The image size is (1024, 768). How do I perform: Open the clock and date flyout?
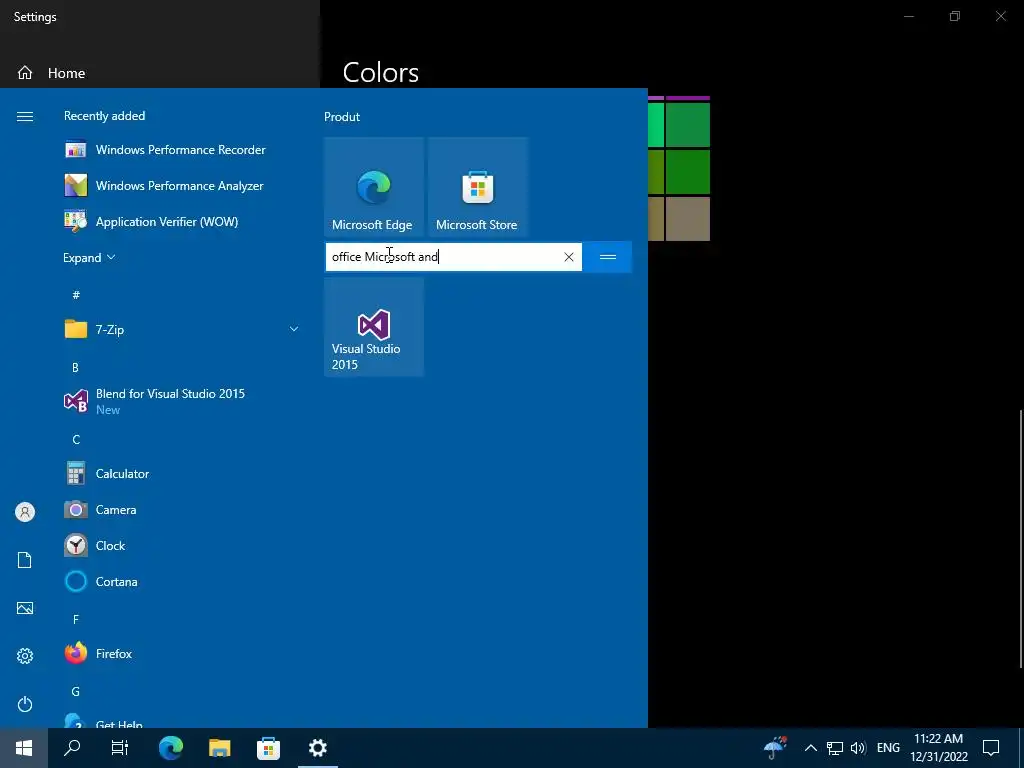938,748
